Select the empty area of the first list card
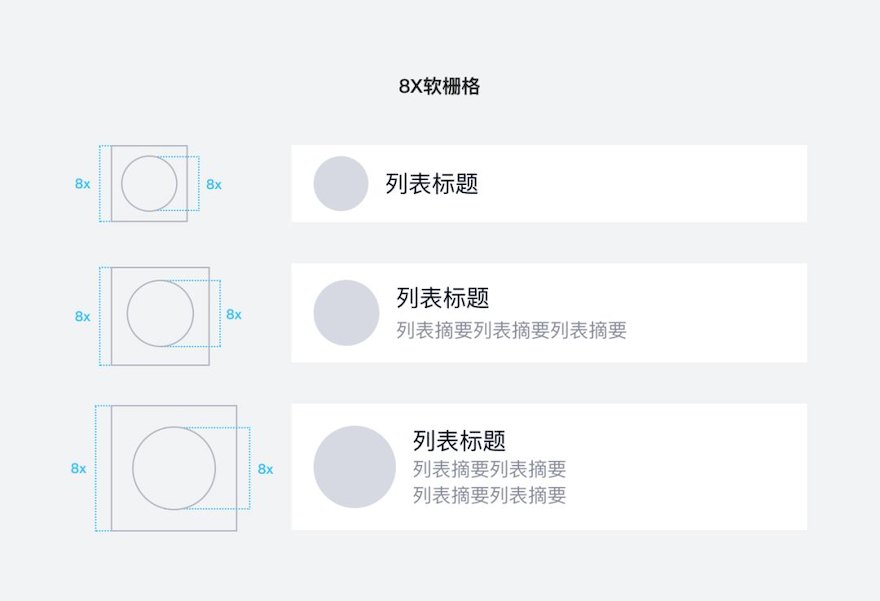 (x=643, y=183)
